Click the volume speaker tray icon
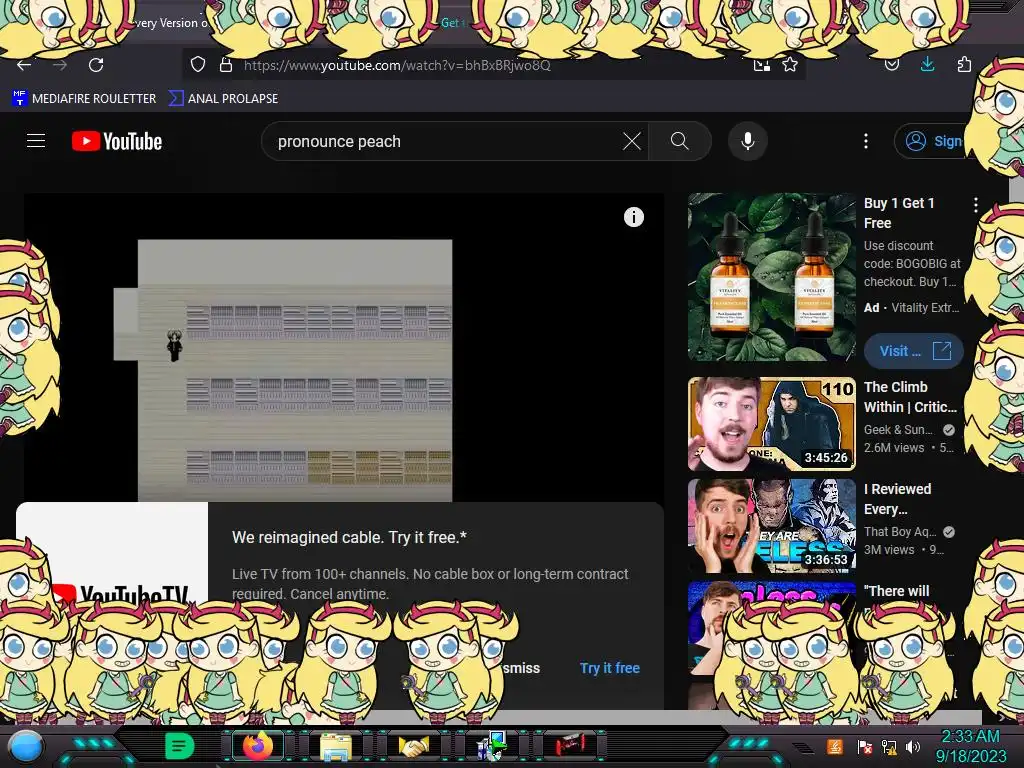The height and width of the screenshot is (768, 1024). (x=912, y=747)
